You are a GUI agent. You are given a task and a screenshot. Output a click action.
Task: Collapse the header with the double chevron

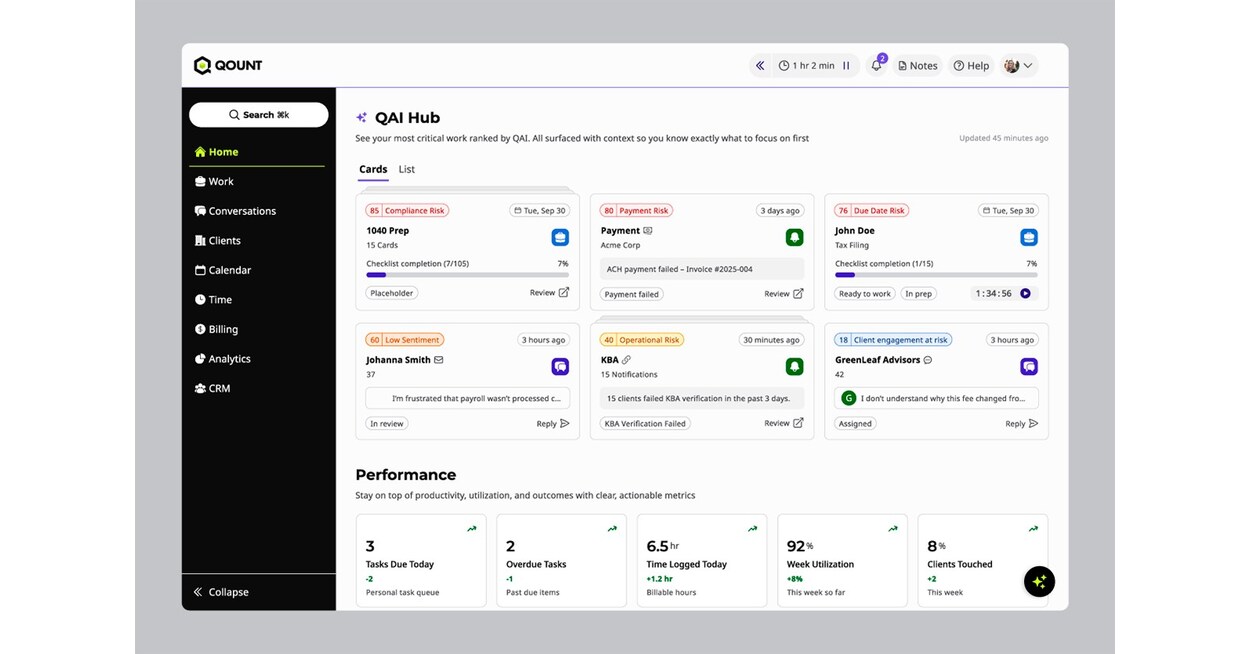click(759, 65)
